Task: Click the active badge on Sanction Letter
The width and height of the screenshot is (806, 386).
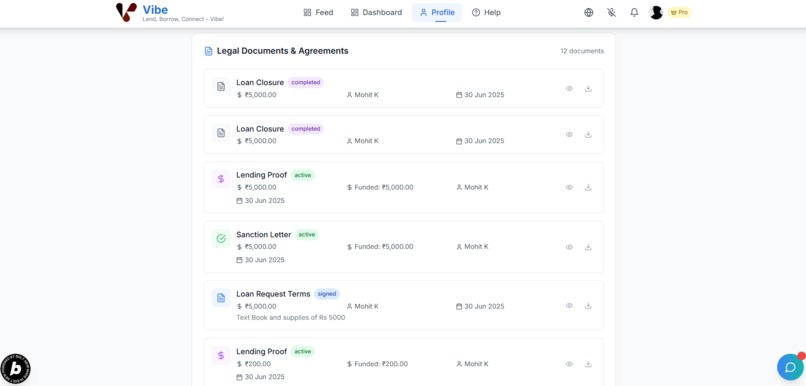Action: [307, 234]
